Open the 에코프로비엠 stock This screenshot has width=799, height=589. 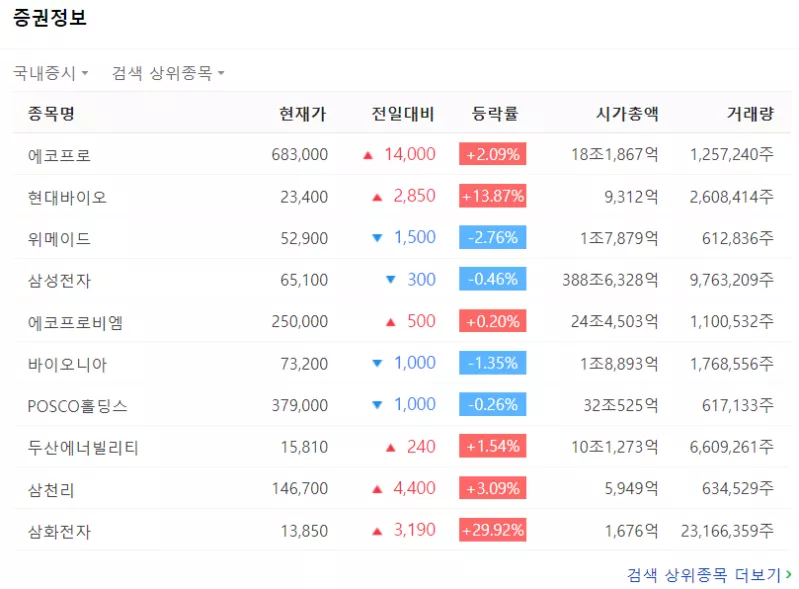point(75,322)
